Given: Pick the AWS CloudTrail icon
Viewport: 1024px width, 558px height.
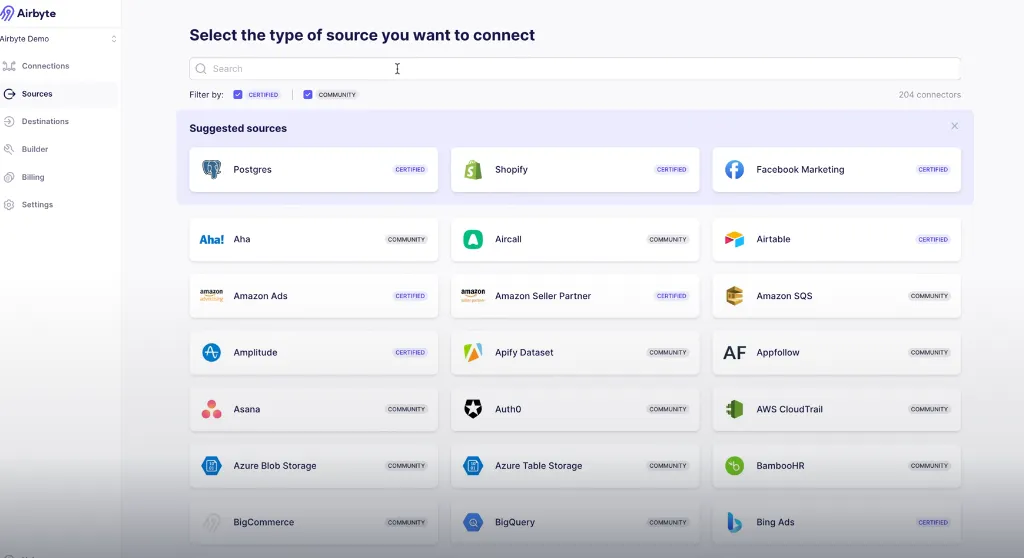Looking at the screenshot, I should (734, 409).
